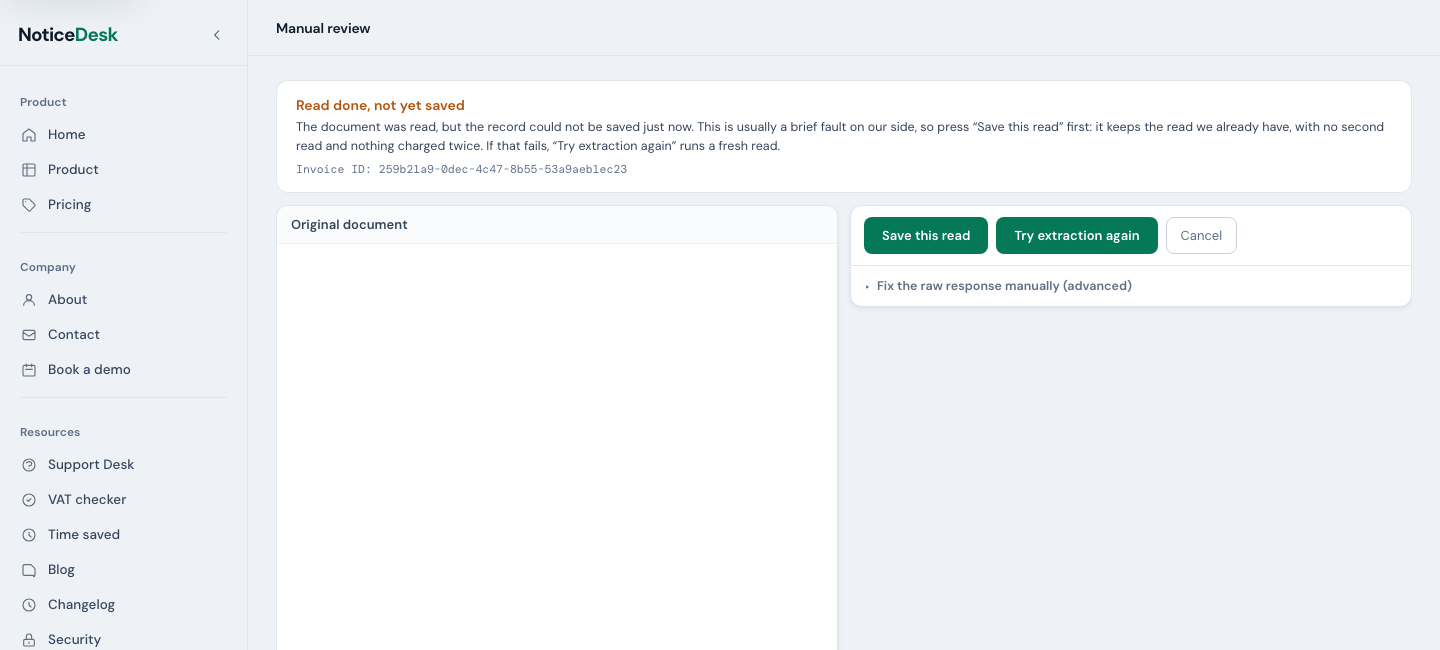Click the Product table icon
Screen dimensions: 1440x650
[29, 170]
